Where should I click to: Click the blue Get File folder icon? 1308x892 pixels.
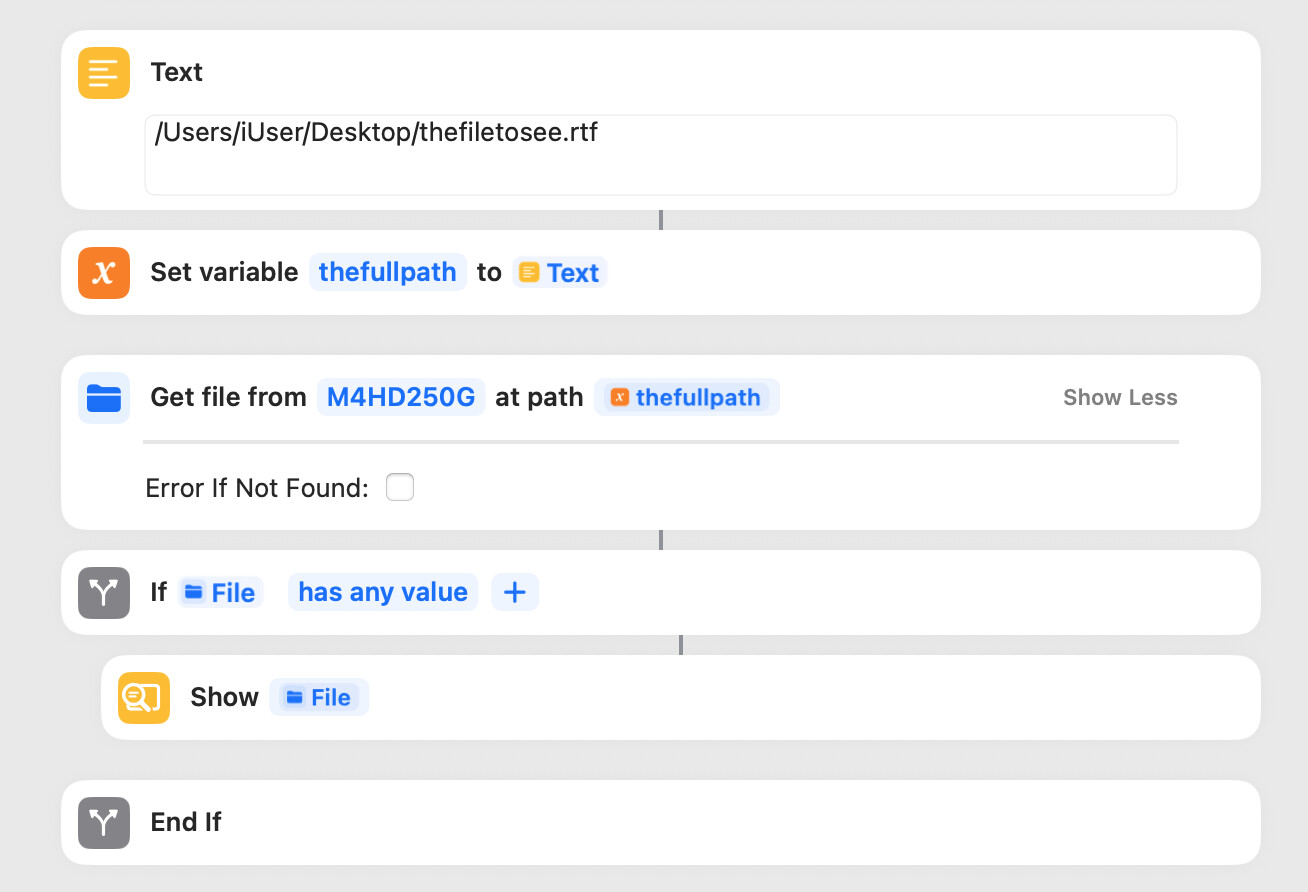[x=104, y=398]
